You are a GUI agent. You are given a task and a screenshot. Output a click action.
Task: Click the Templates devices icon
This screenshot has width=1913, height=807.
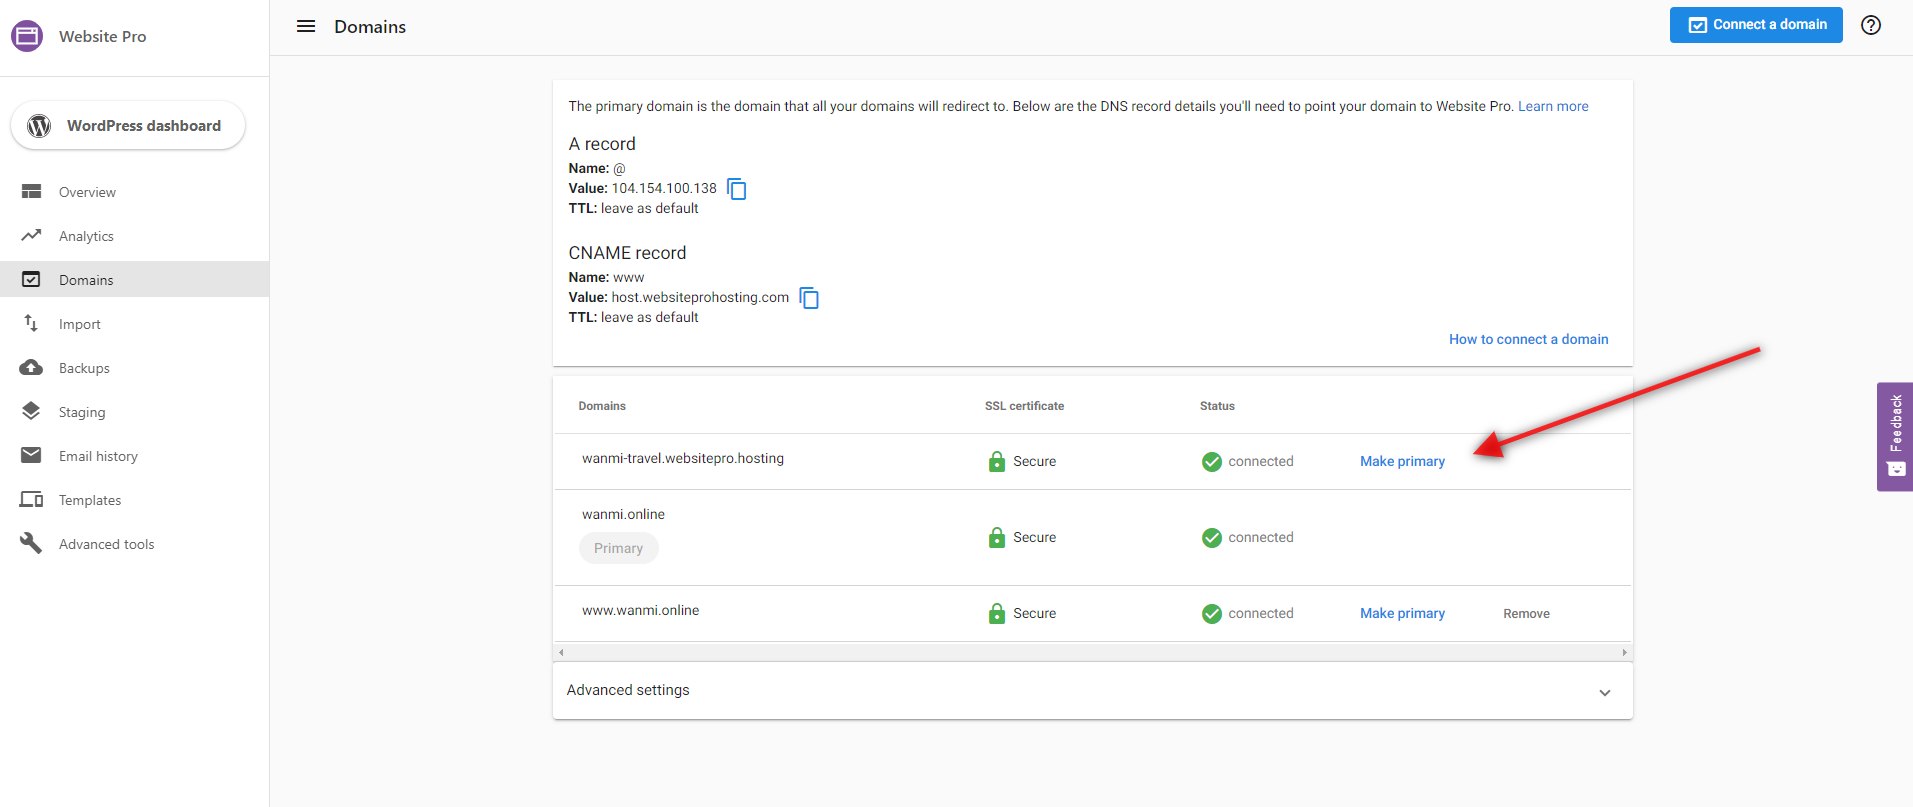pos(31,499)
